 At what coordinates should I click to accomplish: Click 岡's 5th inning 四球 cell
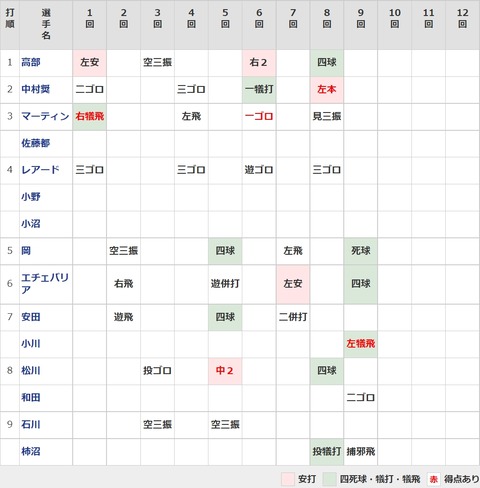(x=225, y=251)
